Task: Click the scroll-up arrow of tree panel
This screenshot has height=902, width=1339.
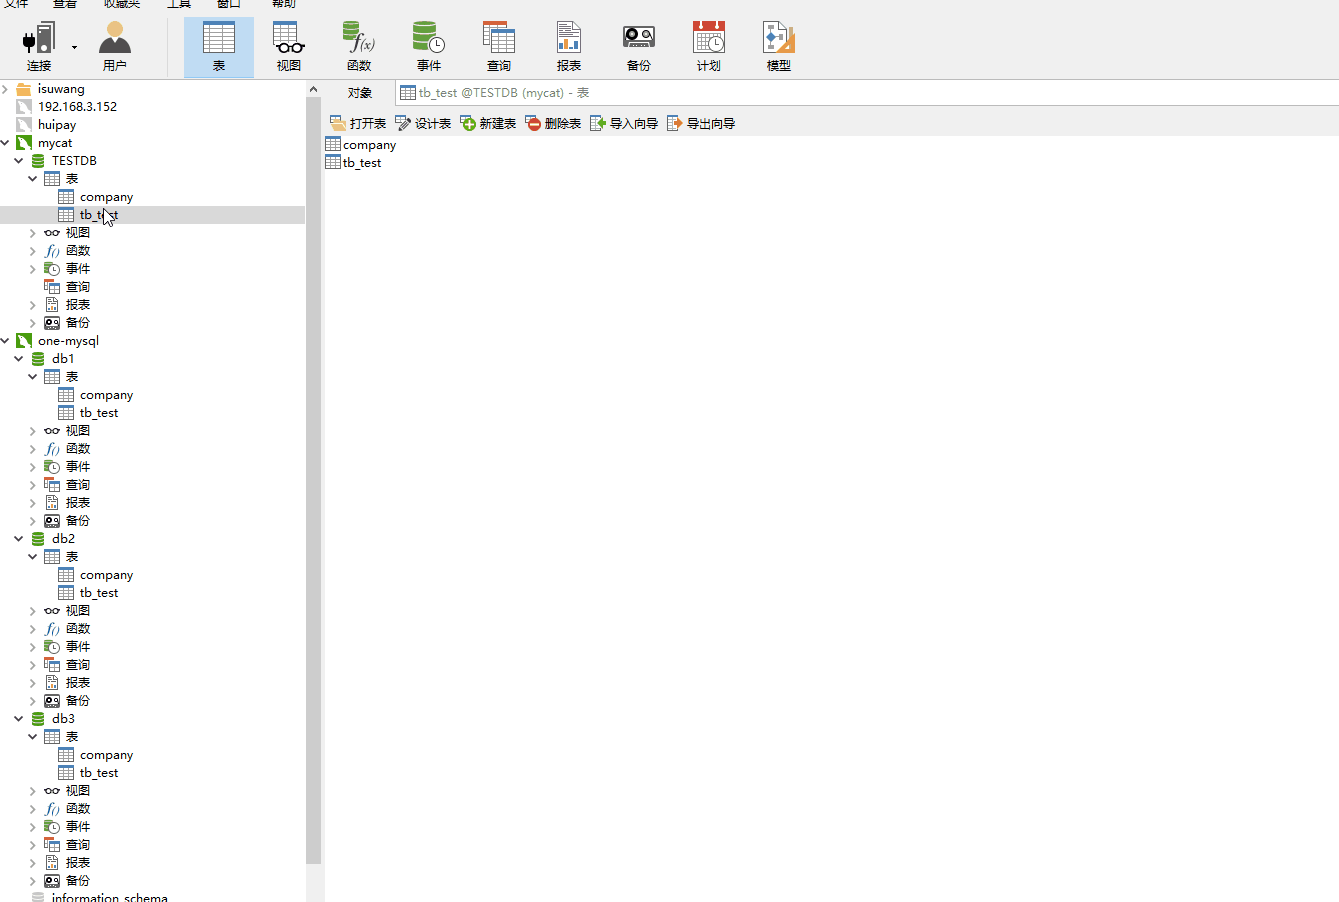Action: point(314,89)
